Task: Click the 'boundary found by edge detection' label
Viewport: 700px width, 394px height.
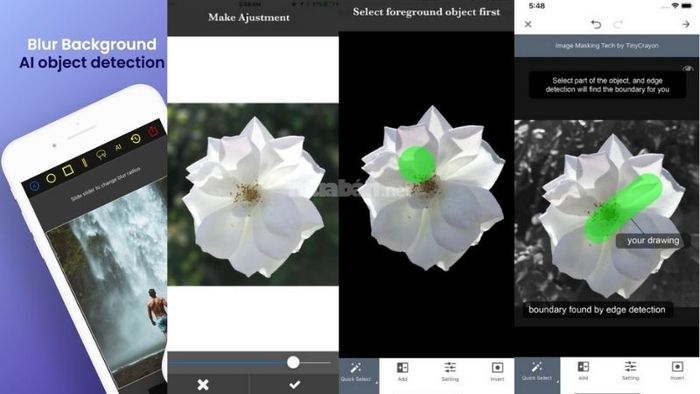Action: click(x=597, y=310)
